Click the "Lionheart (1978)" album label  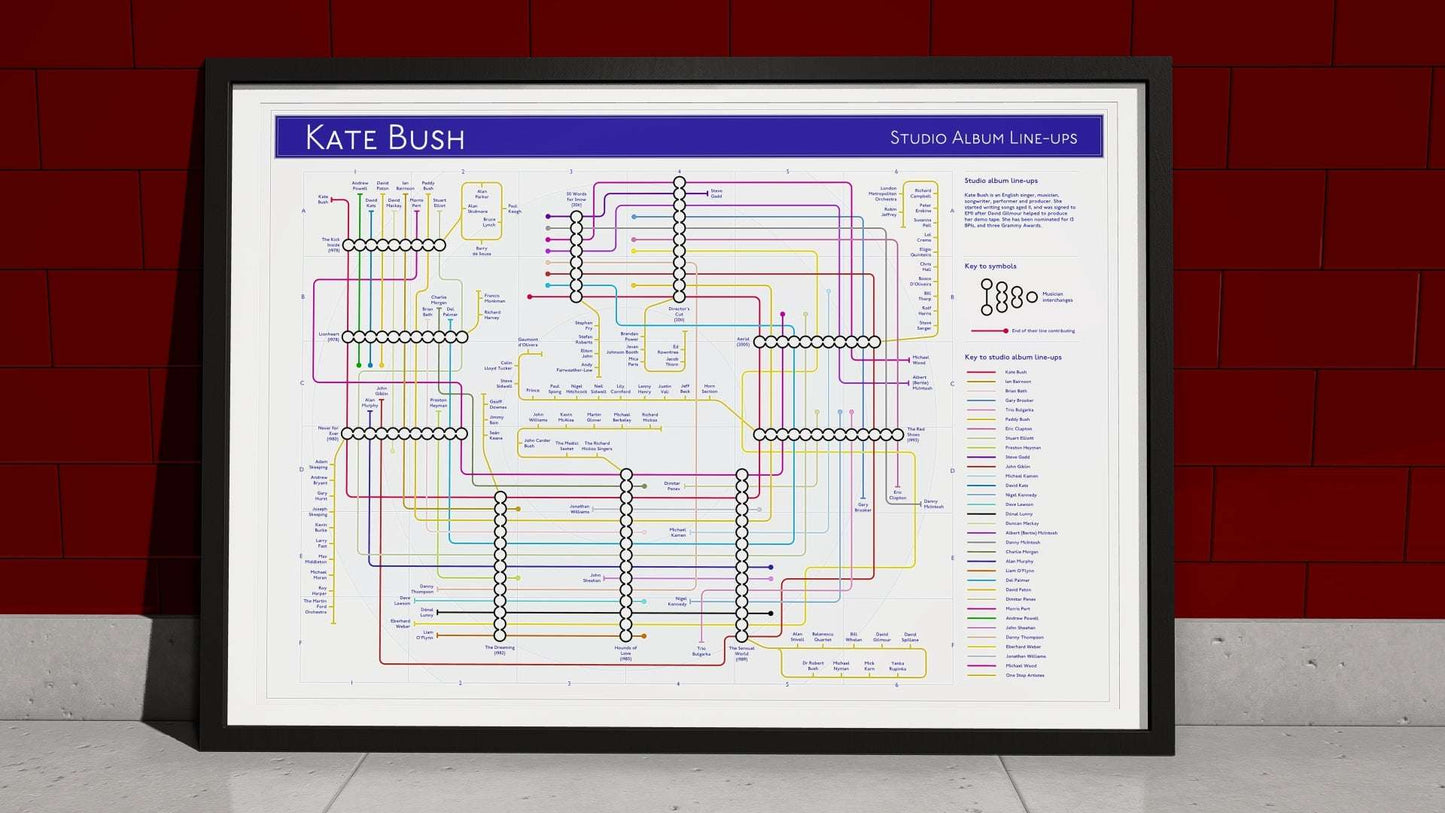(328, 337)
